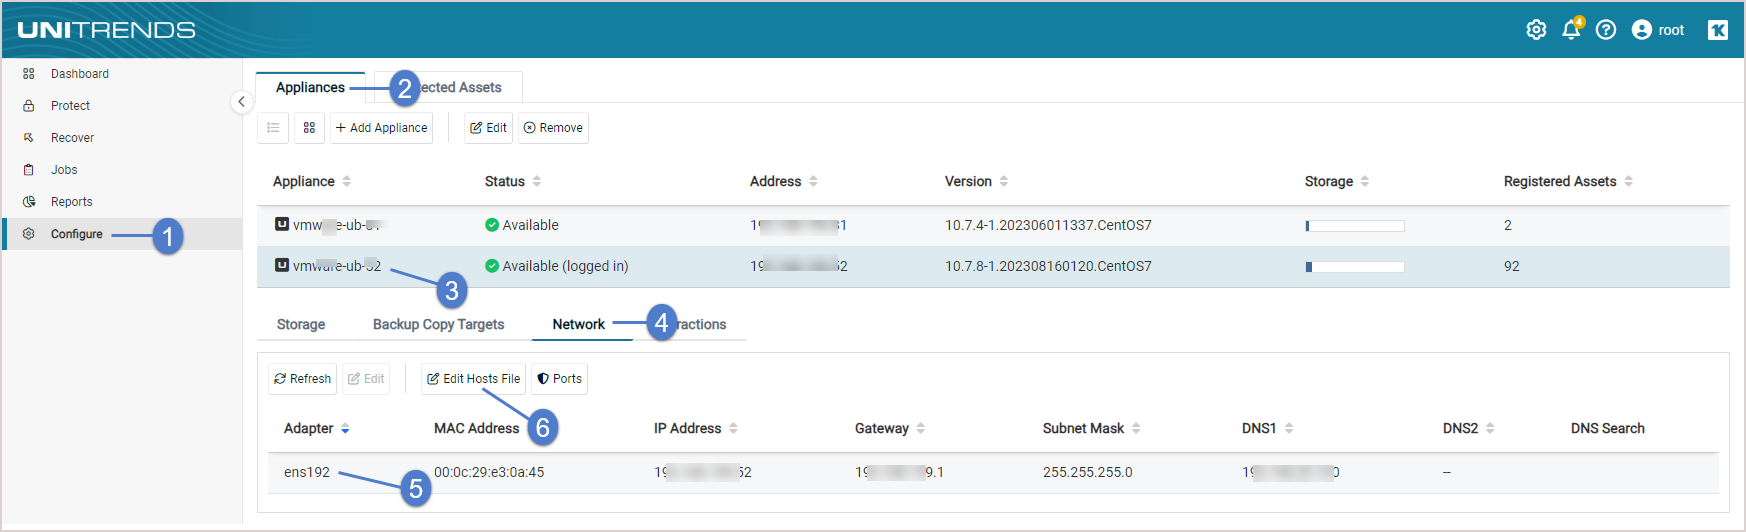Sort by Appliance column

pos(312,181)
